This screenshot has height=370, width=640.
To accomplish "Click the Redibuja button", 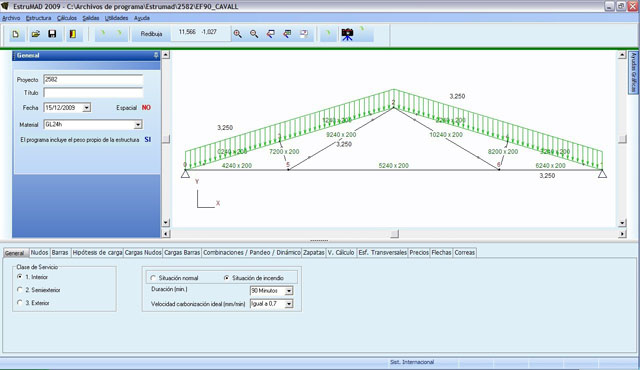I will (151, 34).
